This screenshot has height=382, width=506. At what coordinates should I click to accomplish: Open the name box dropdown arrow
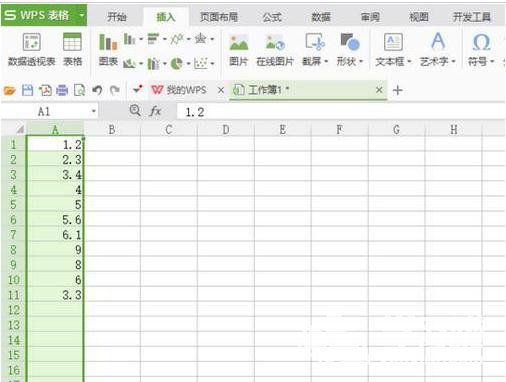[x=94, y=111]
